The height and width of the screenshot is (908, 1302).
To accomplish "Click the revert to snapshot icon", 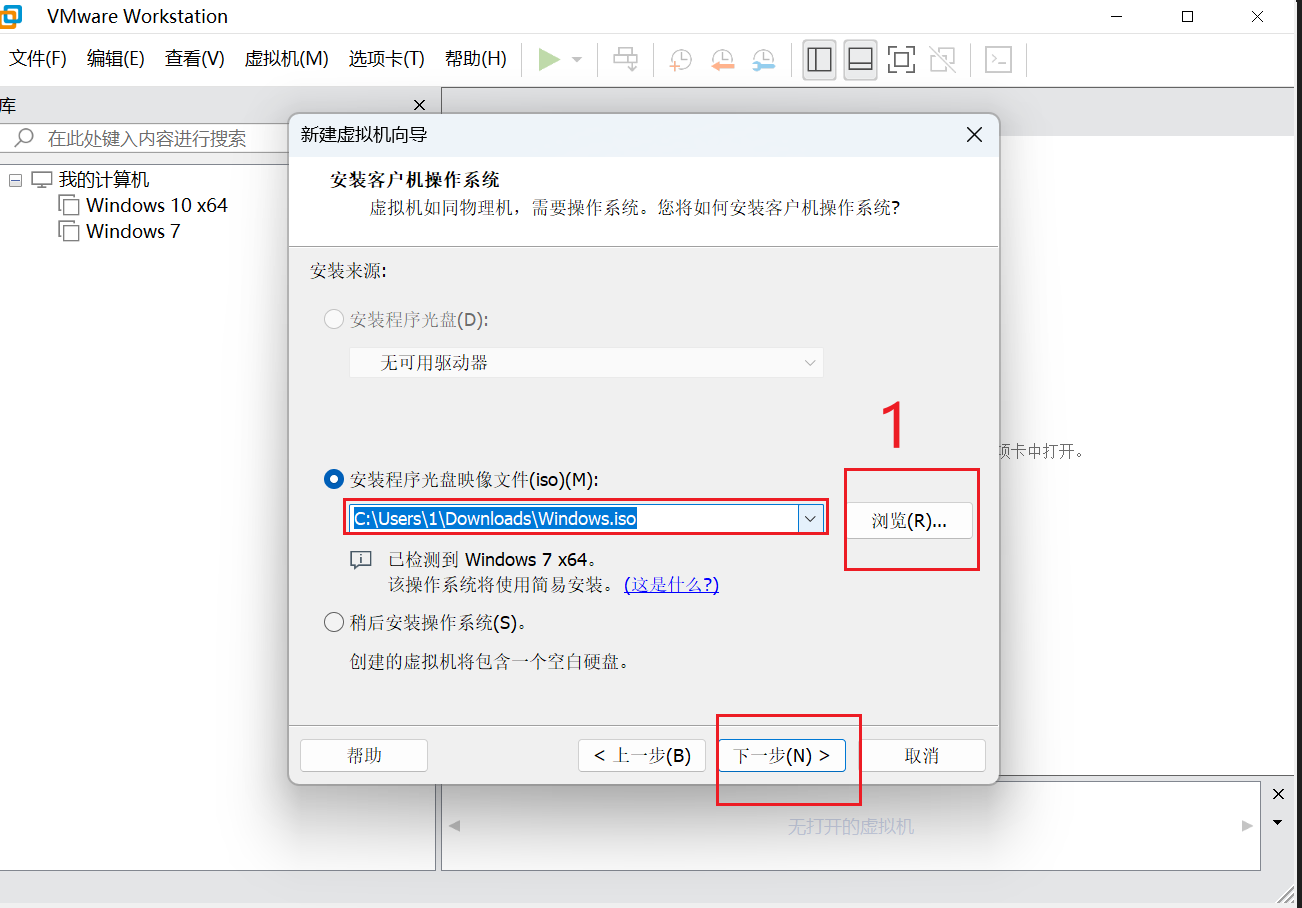I will [722, 60].
